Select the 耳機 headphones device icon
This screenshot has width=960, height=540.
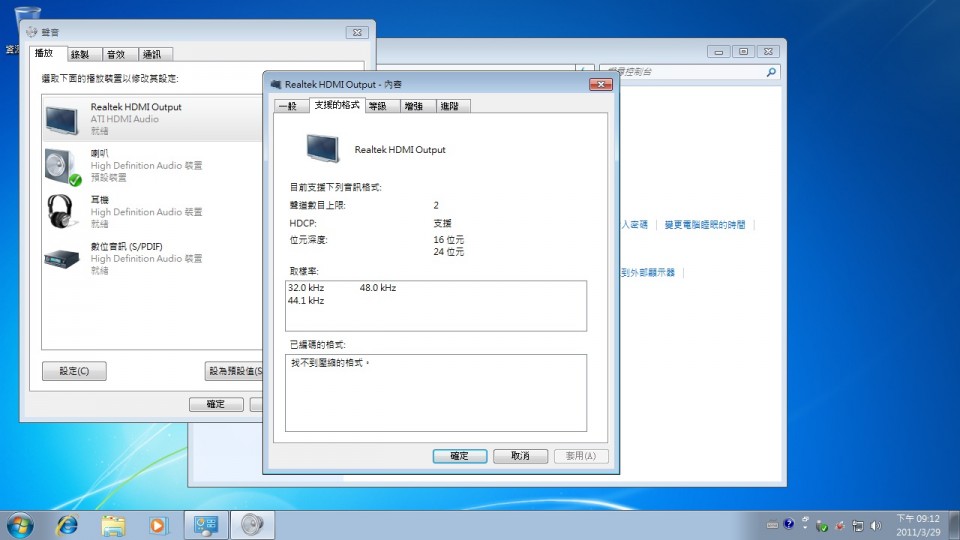(61, 212)
